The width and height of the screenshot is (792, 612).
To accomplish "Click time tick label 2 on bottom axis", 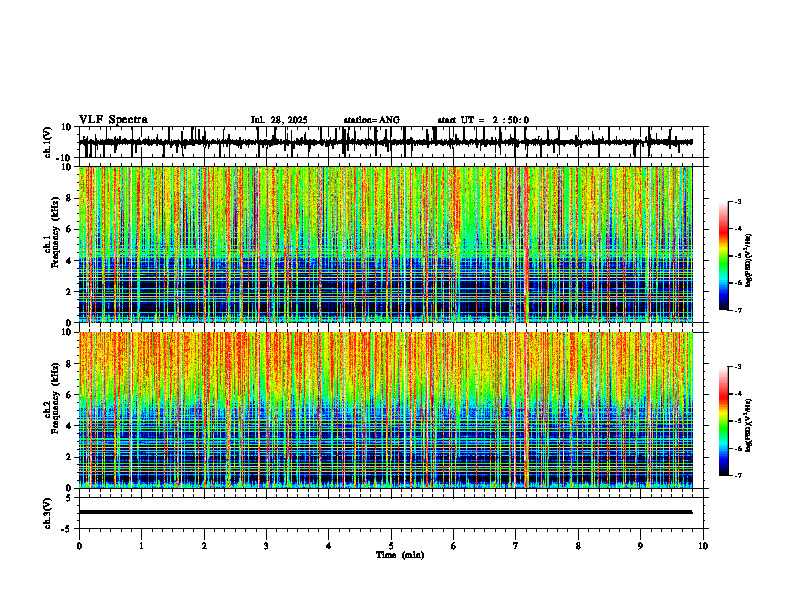I will 204,546.
